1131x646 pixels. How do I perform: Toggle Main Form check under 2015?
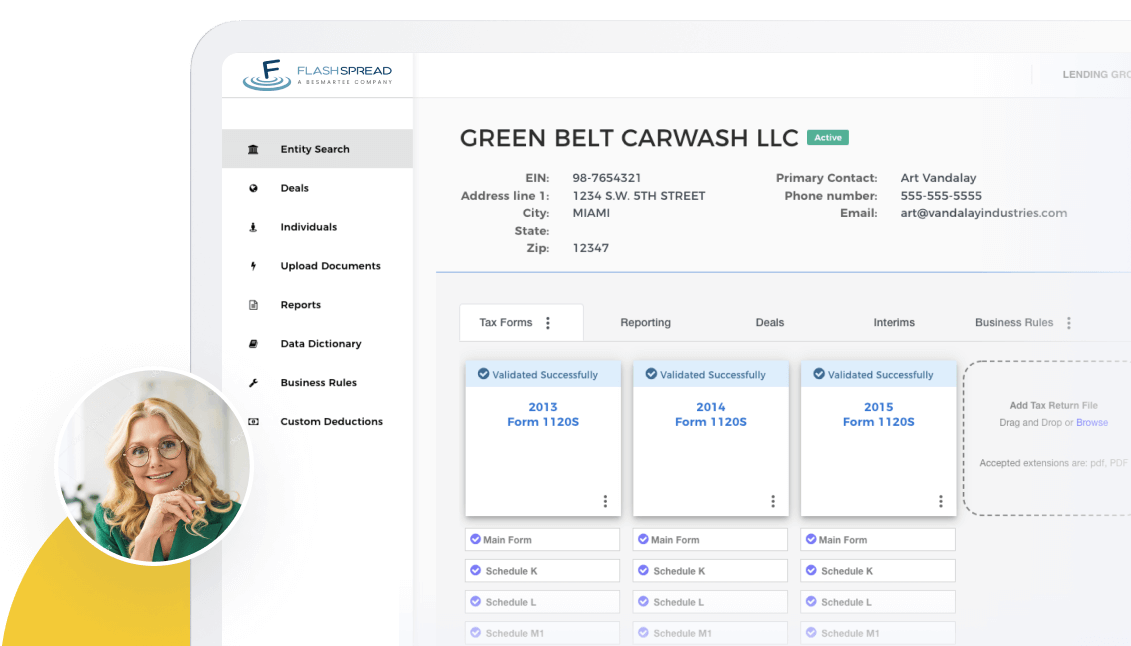[x=811, y=539]
